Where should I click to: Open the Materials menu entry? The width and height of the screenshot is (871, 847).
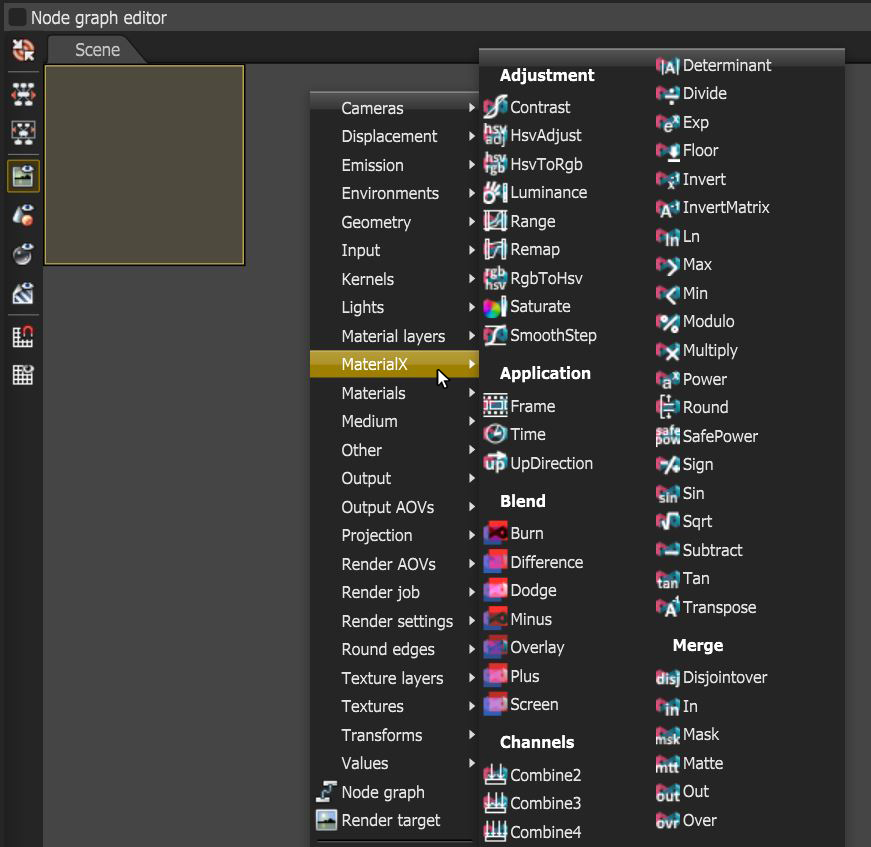[x=394, y=393]
